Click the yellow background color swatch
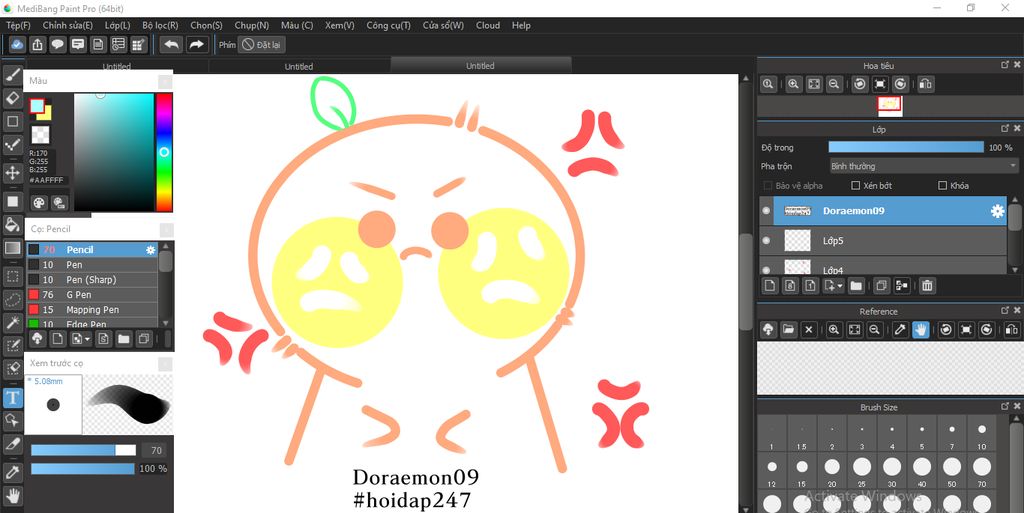The width and height of the screenshot is (1024, 513). click(x=46, y=114)
